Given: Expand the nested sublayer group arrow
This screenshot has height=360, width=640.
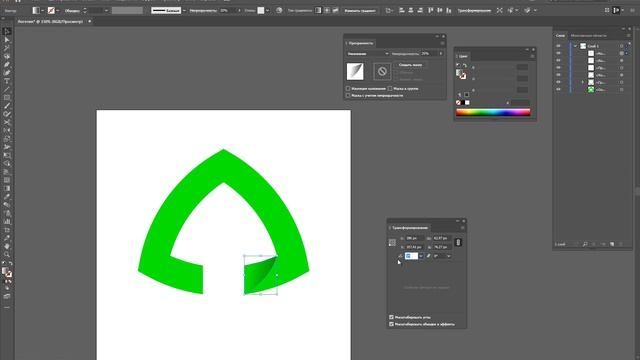Looking at the screenshot, I should click(583, 82).
